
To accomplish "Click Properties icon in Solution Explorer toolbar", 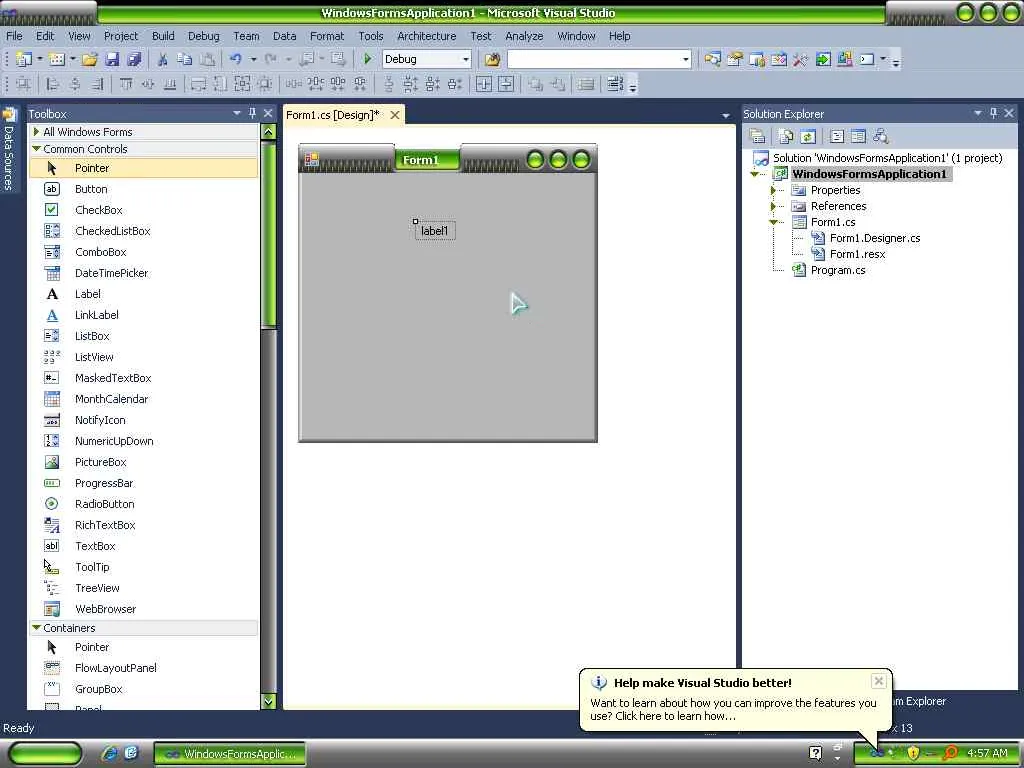I will 758,136.
